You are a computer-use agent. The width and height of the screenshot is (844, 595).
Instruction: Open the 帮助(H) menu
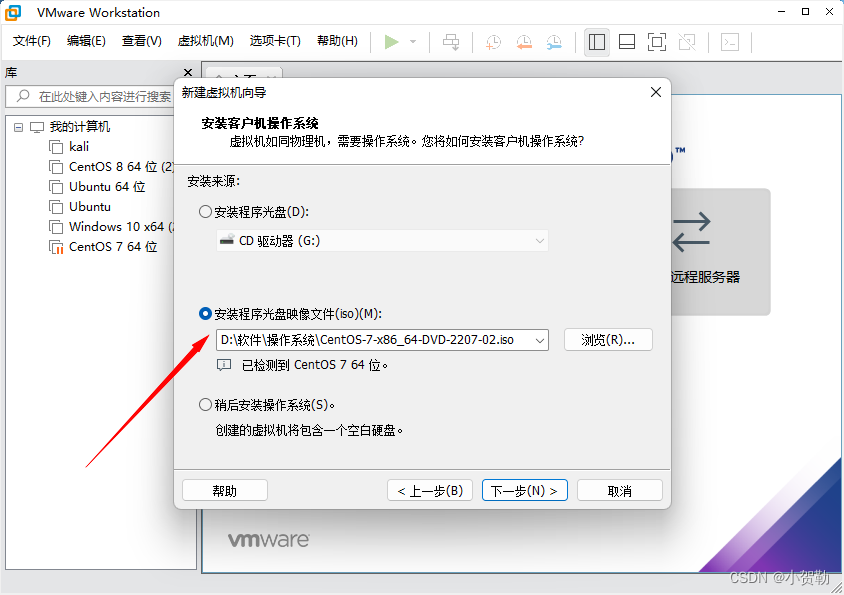(337, 41)
